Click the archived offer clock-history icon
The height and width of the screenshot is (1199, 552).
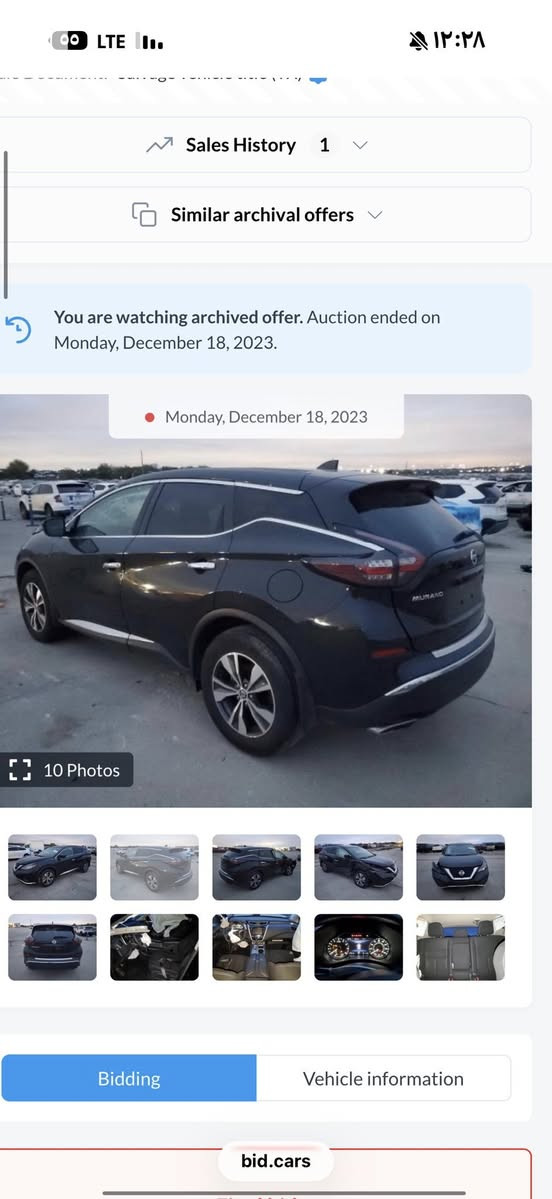click(18, 330)
